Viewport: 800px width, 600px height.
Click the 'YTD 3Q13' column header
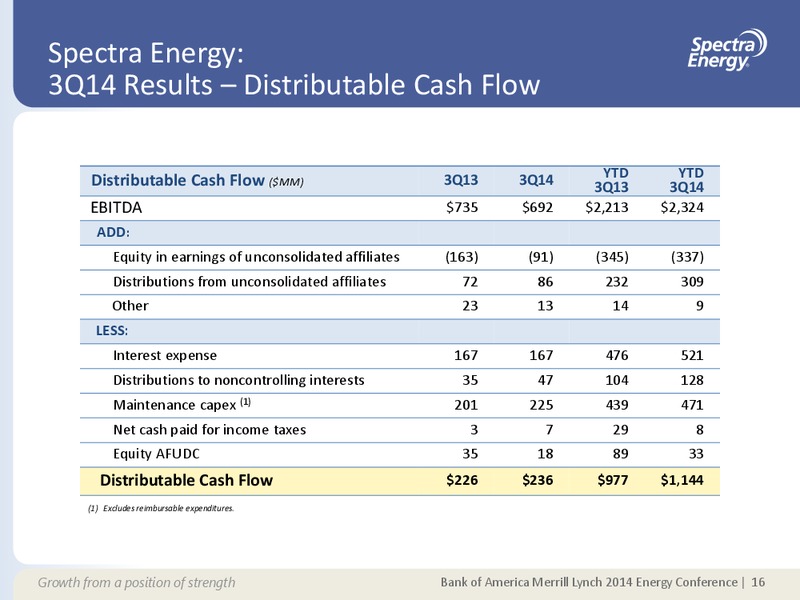611,180
